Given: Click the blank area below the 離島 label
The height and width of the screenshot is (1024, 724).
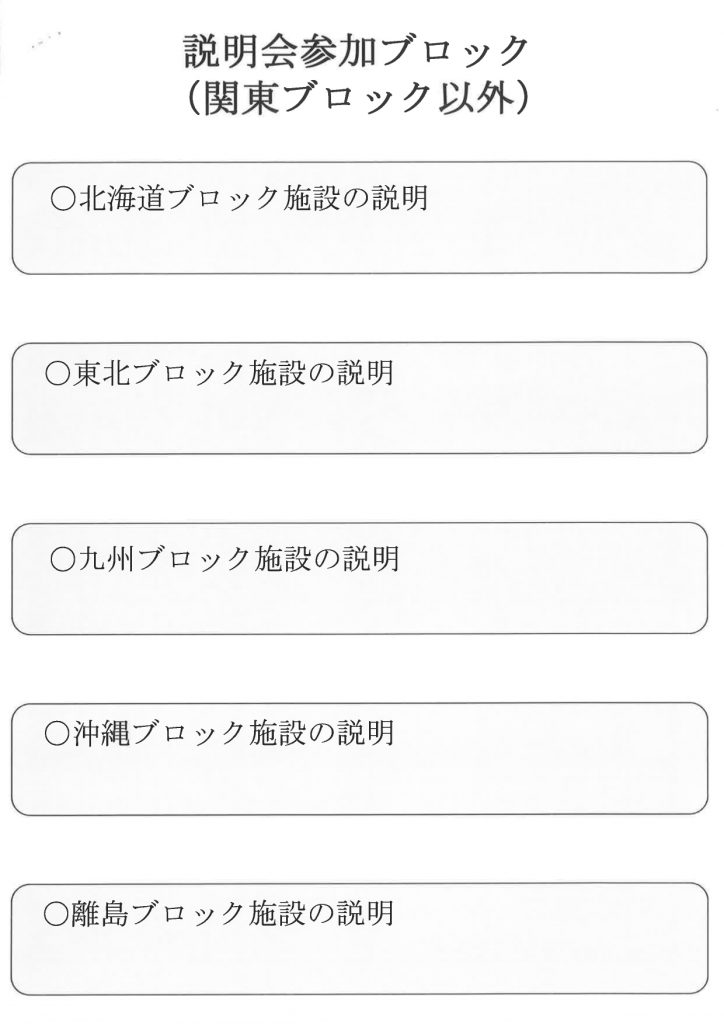Looking at the screenshot, I should (x=359, y=960).
